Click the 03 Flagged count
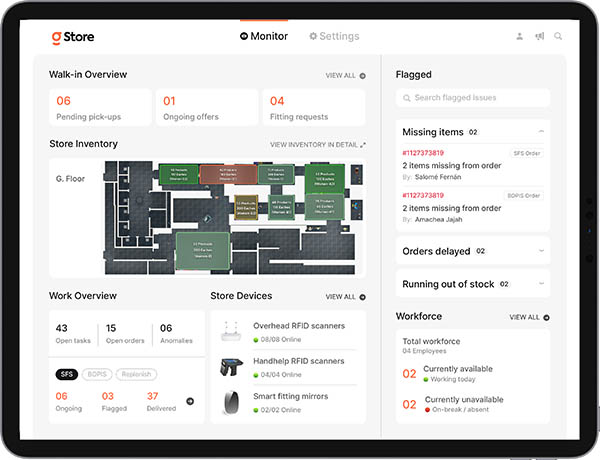 pyautogui.click(x=114, y=401)
